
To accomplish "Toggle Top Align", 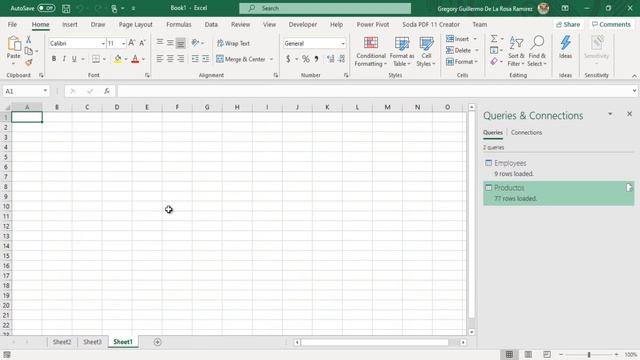I will [x=160, y=42].
